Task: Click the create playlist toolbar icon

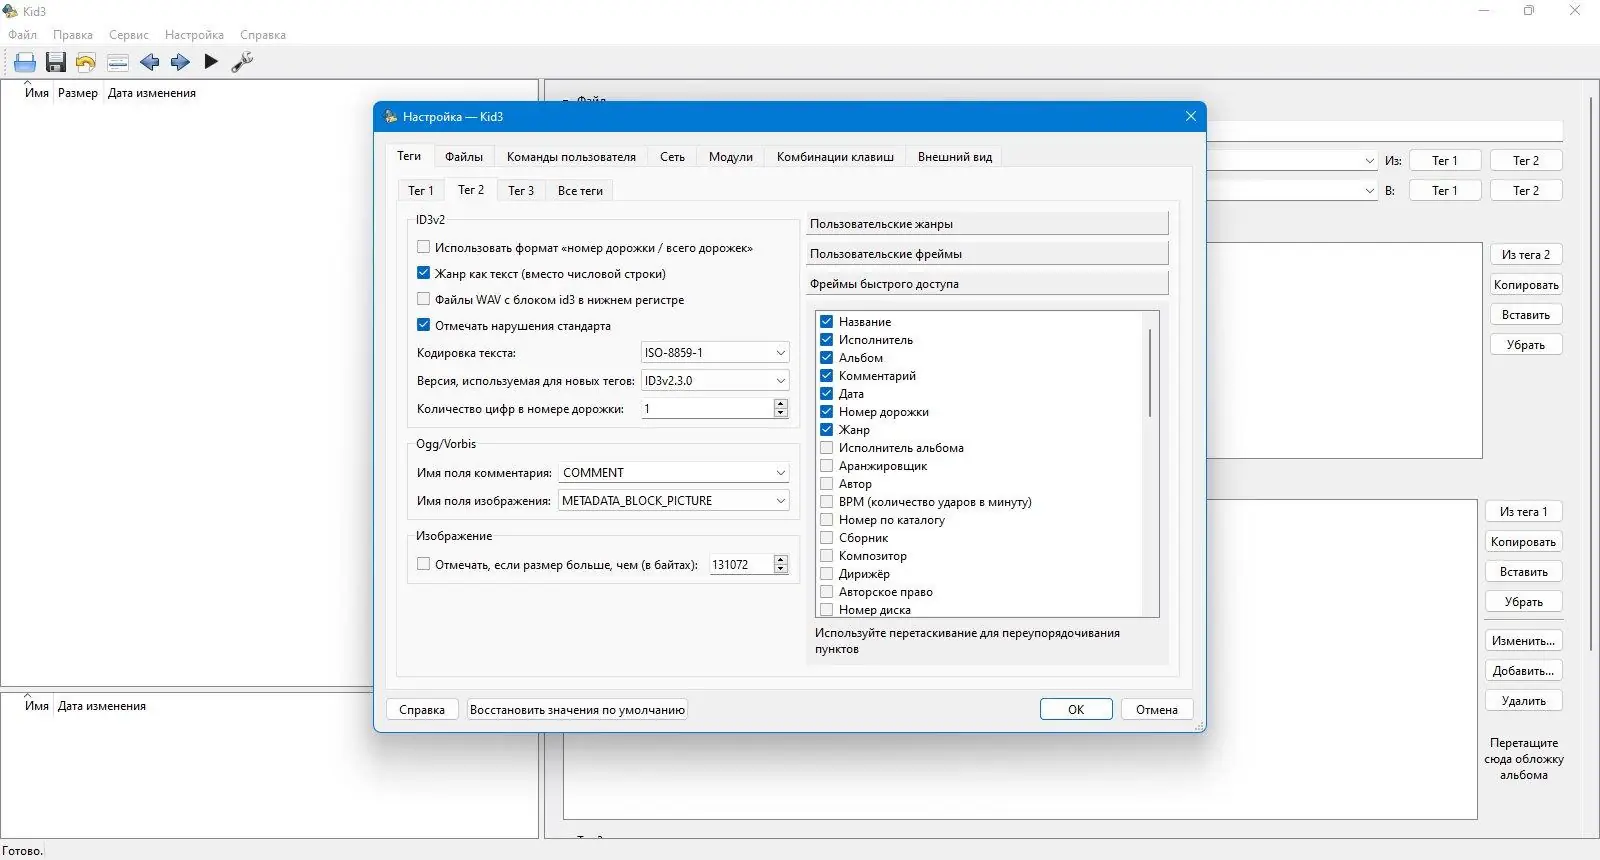Action: 118,62
